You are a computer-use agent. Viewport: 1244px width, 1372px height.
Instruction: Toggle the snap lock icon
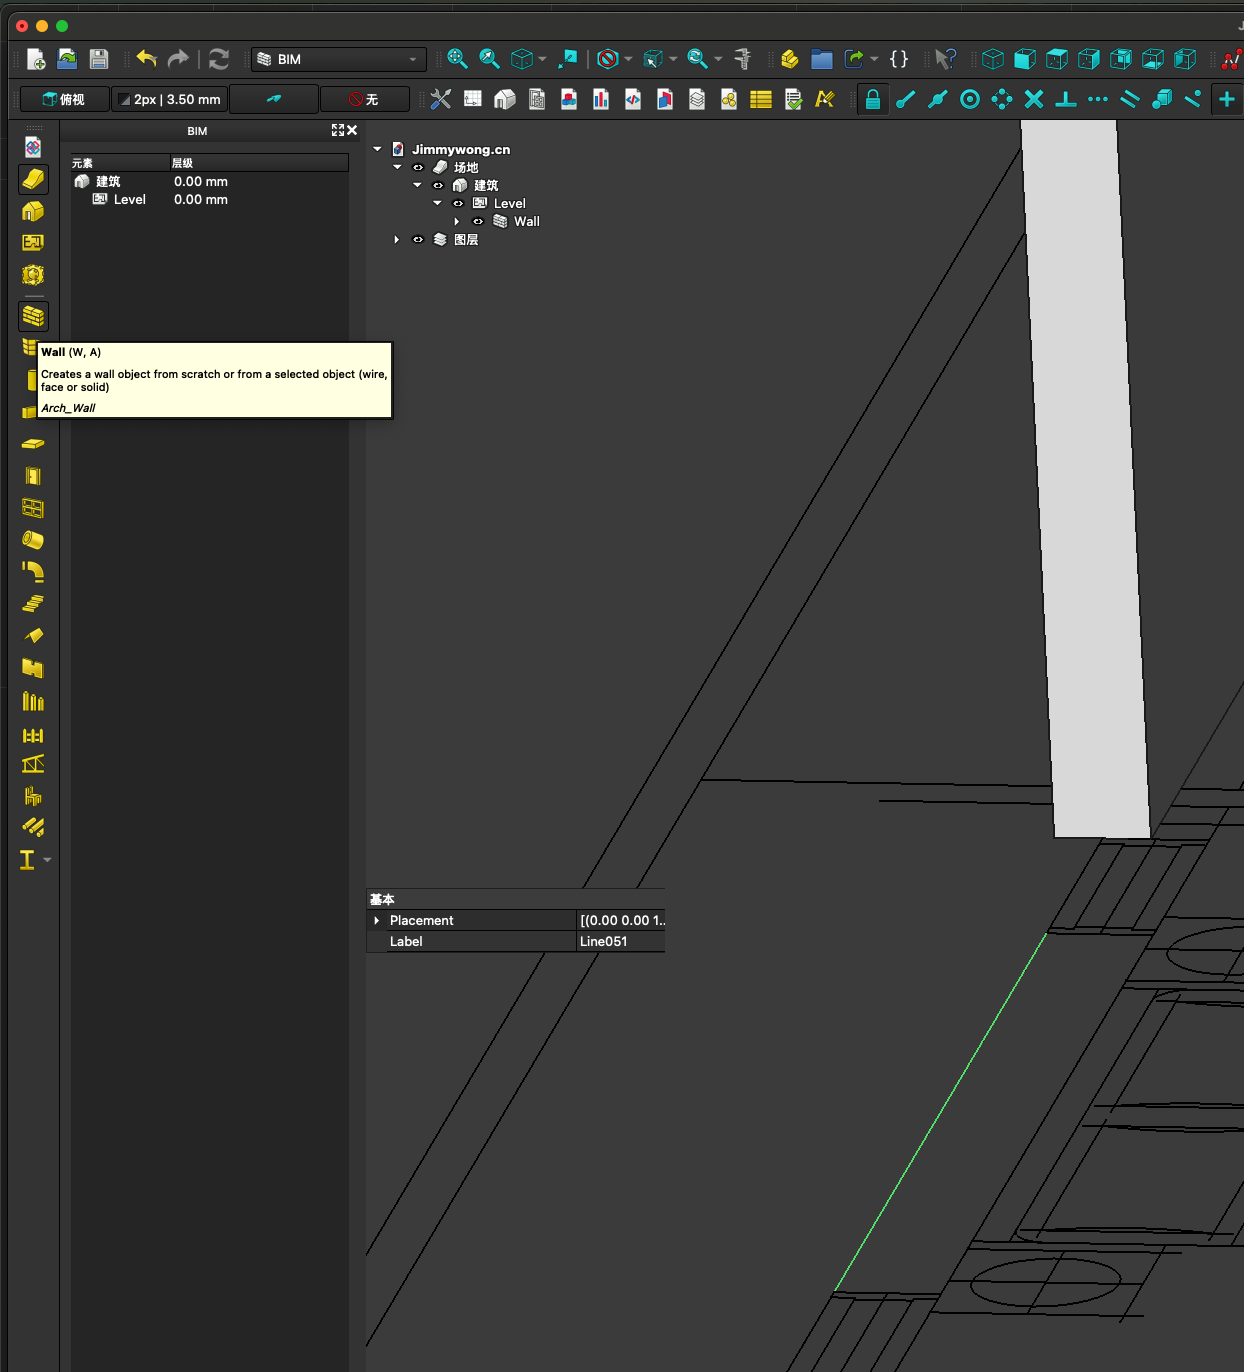[x=872, y=99]
